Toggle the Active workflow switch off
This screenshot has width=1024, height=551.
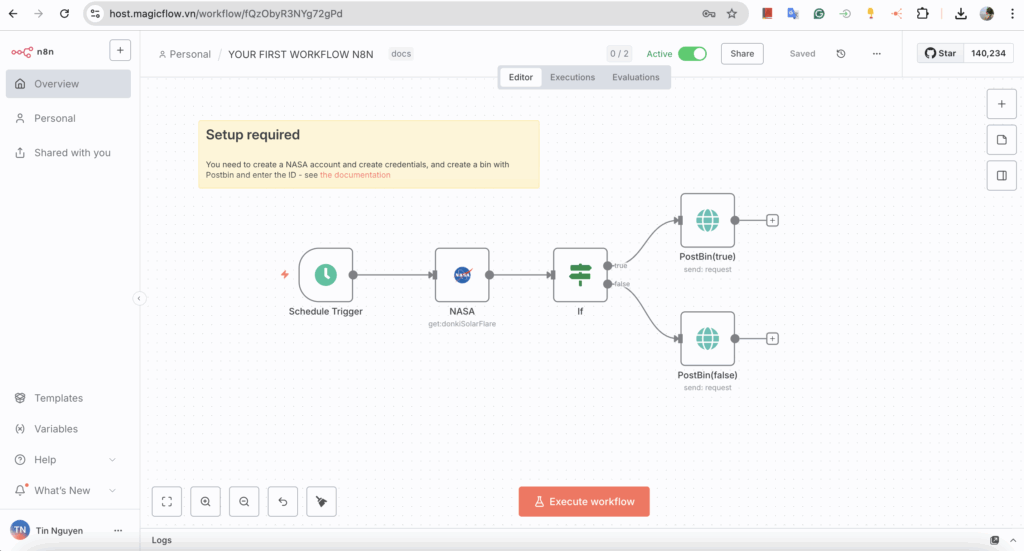tap(692, 54)
